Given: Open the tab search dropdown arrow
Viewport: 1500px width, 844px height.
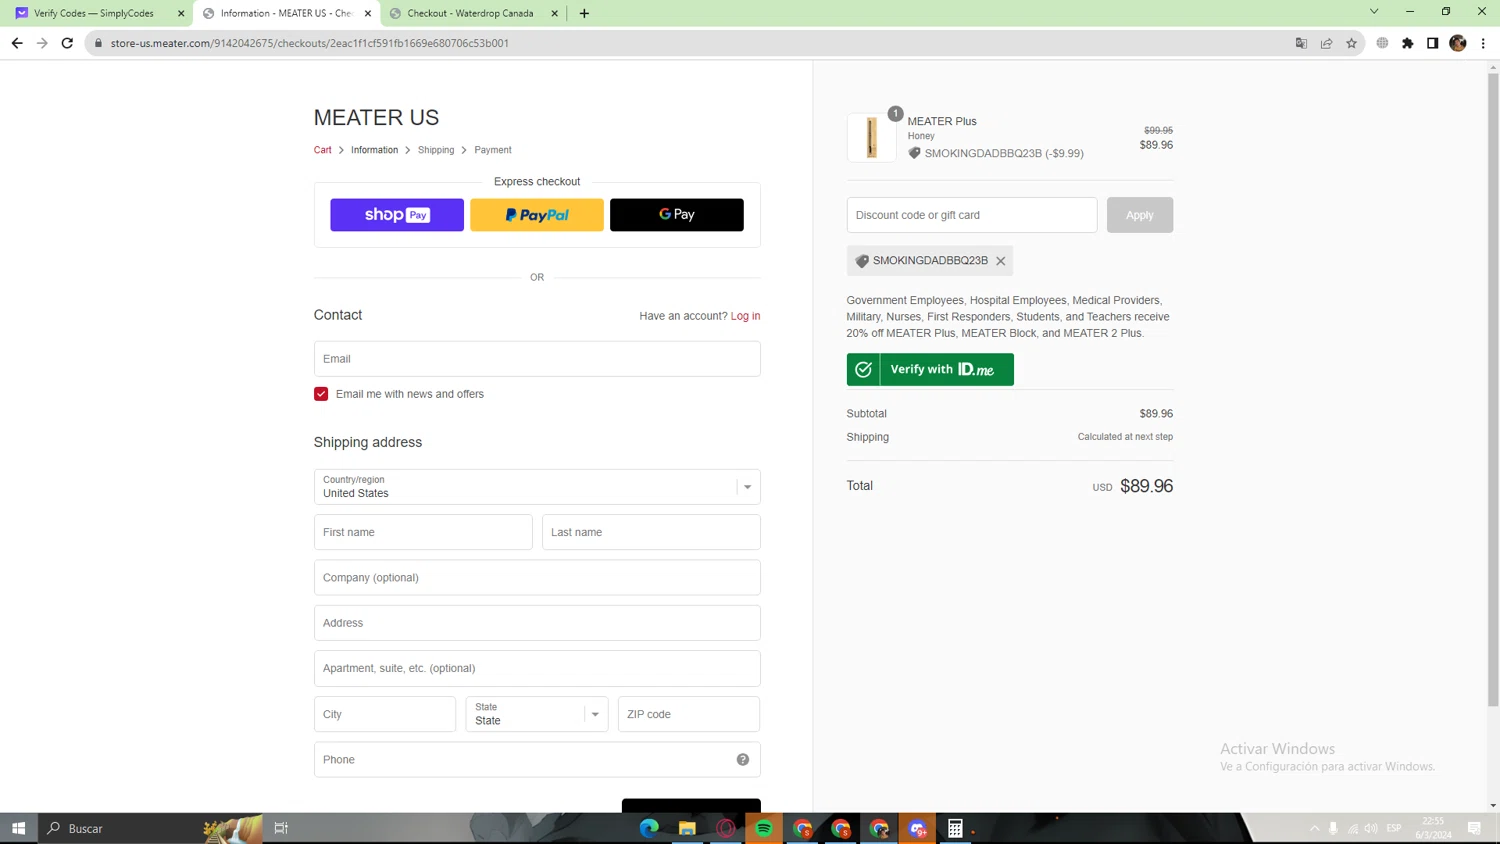Looking at the screenshot, I should [x=1374, y=12].
